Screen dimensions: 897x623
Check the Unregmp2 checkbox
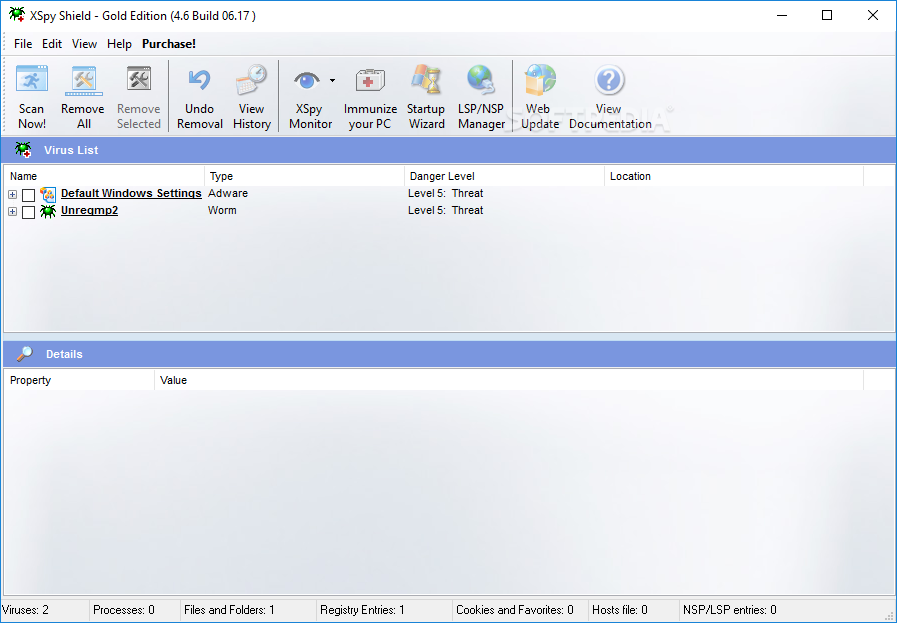[x=29, y=212]
